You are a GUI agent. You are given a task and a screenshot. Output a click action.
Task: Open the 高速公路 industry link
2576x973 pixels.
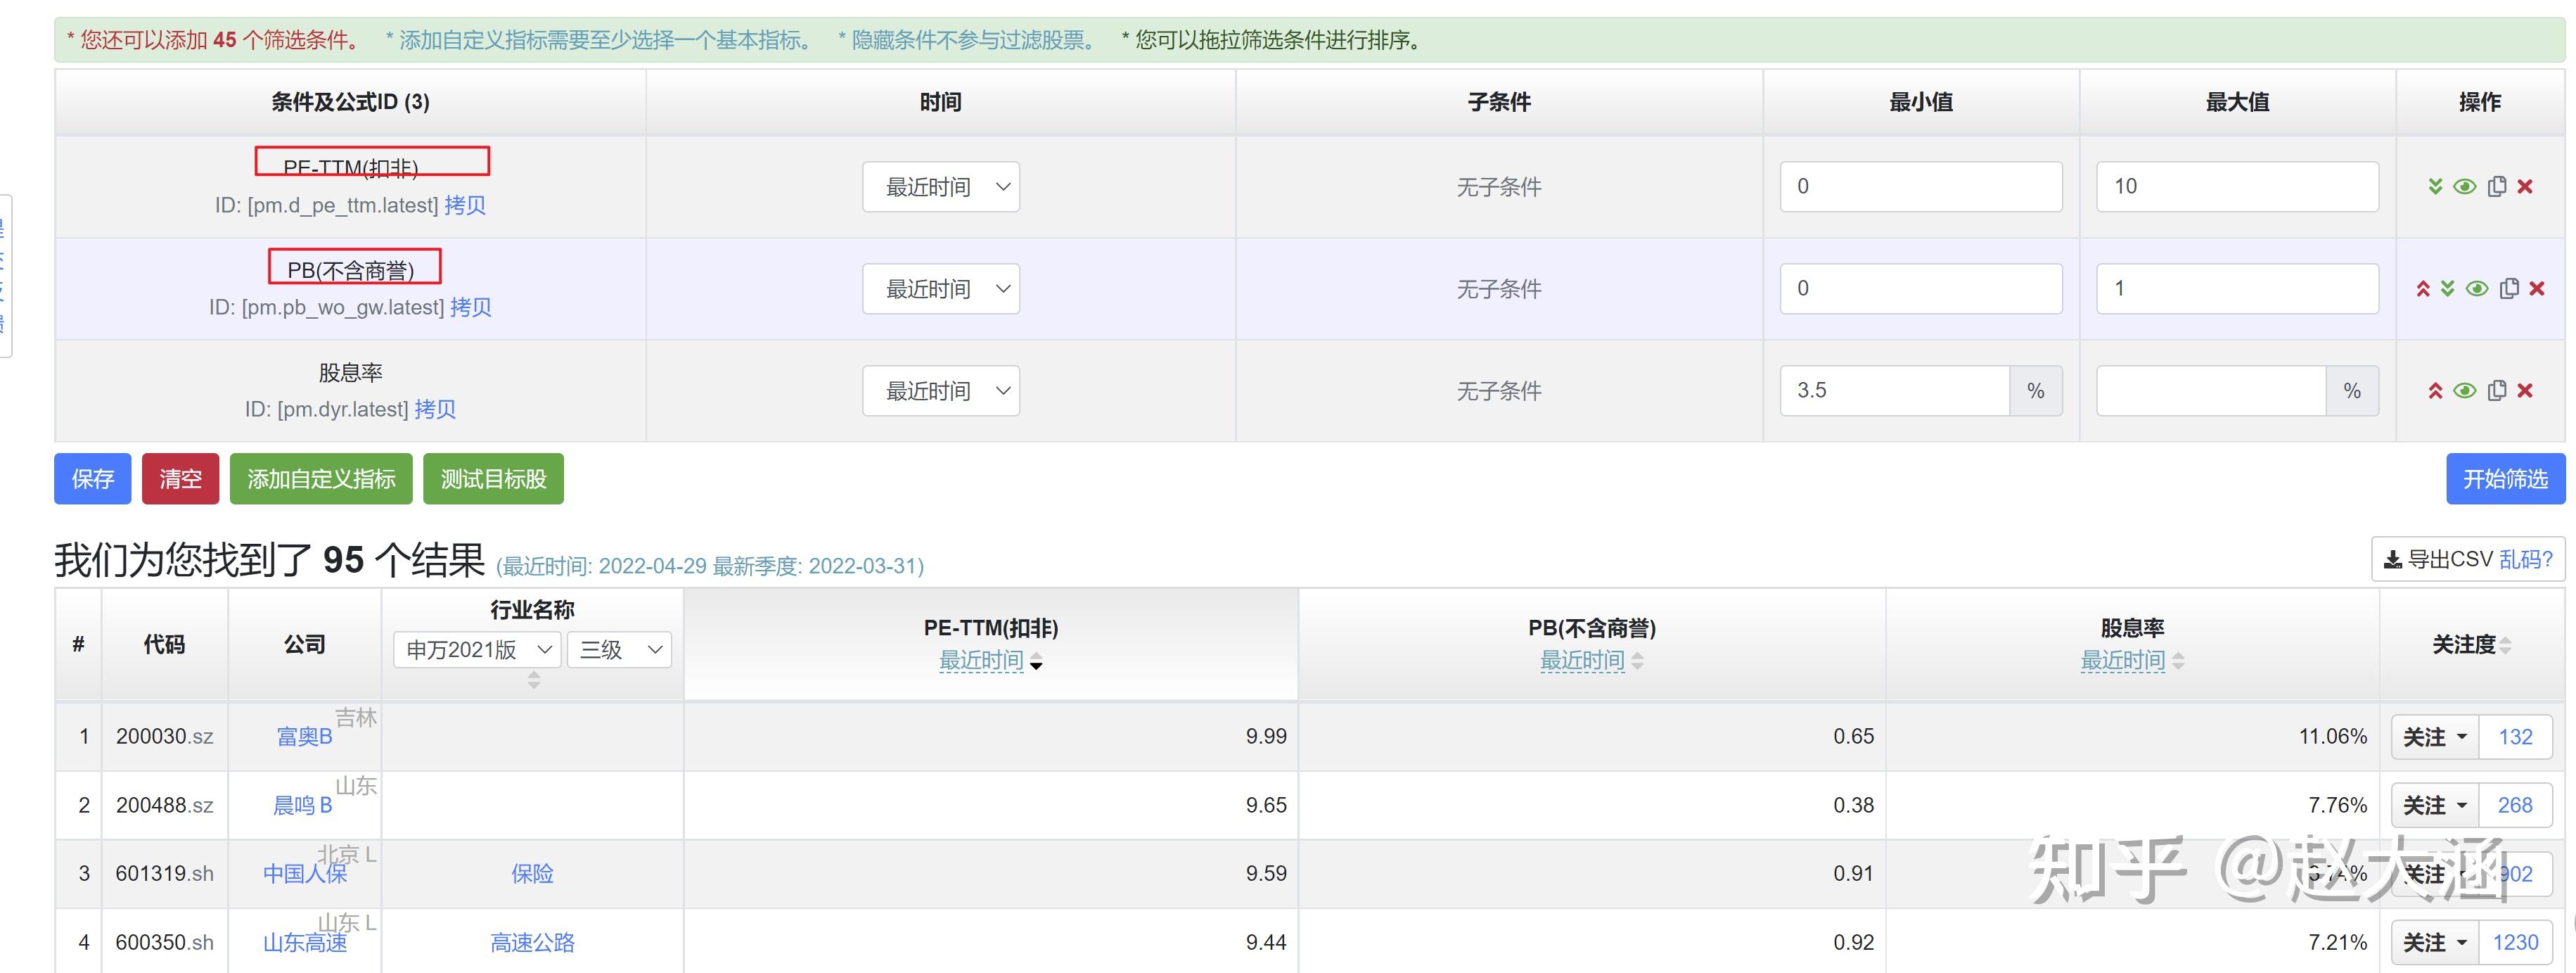(x=532, y=943)
